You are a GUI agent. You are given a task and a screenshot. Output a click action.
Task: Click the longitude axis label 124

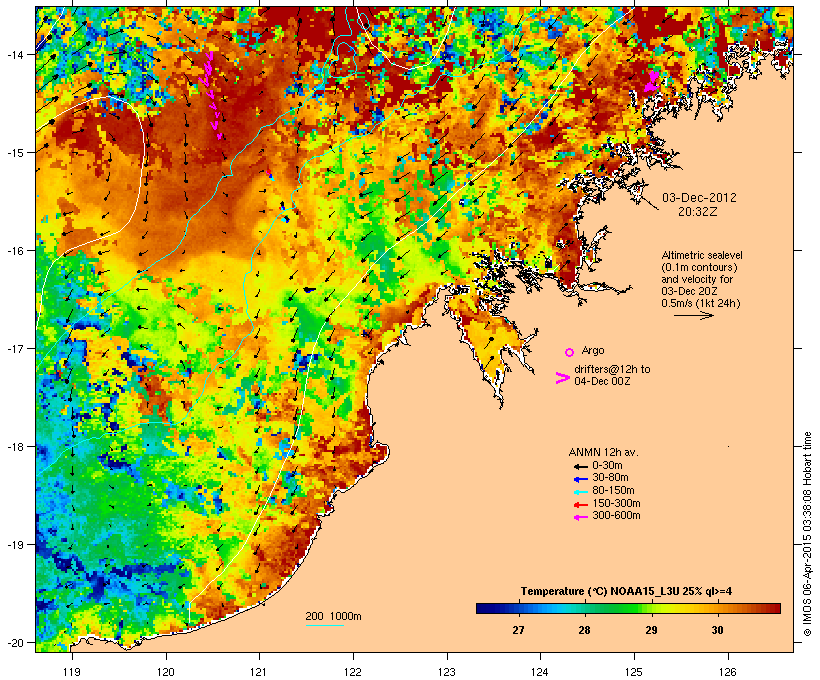[x=540, y=672]
